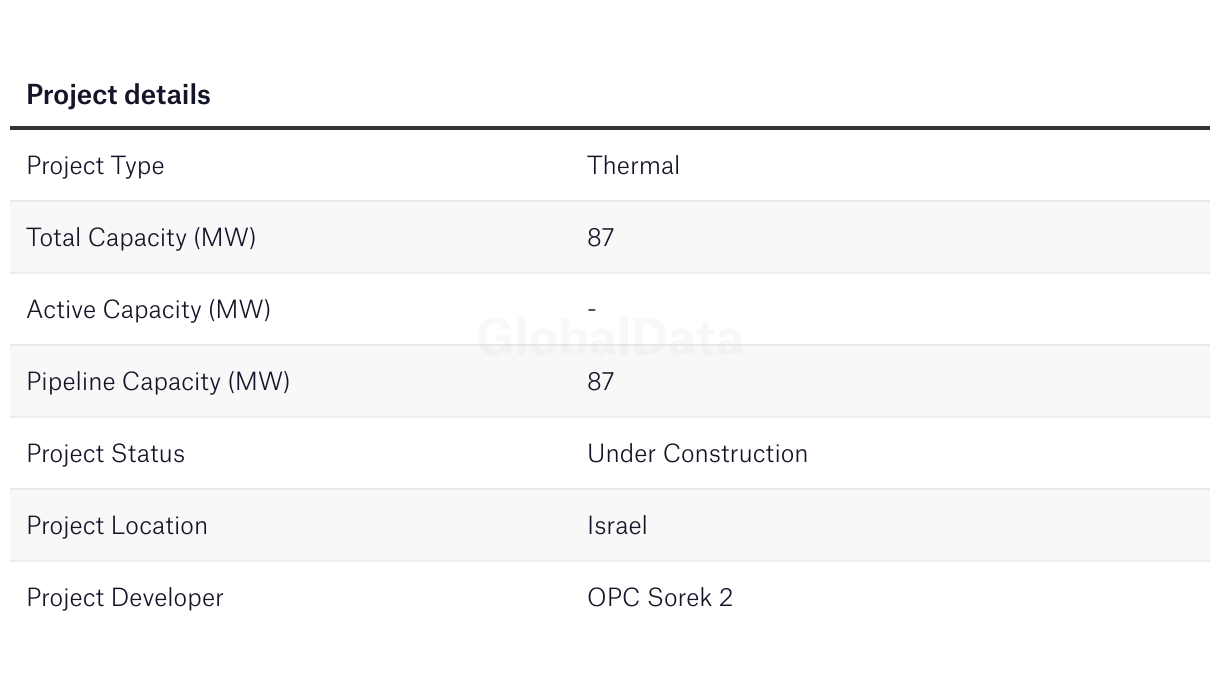Click the Pipeline Capacity value 87

click(x=600, y=382)
